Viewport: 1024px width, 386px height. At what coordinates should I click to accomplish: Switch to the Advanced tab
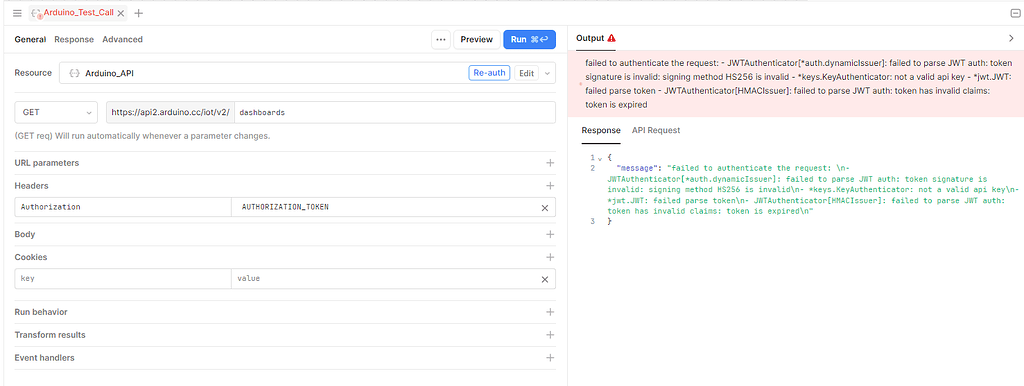[122, 39]
